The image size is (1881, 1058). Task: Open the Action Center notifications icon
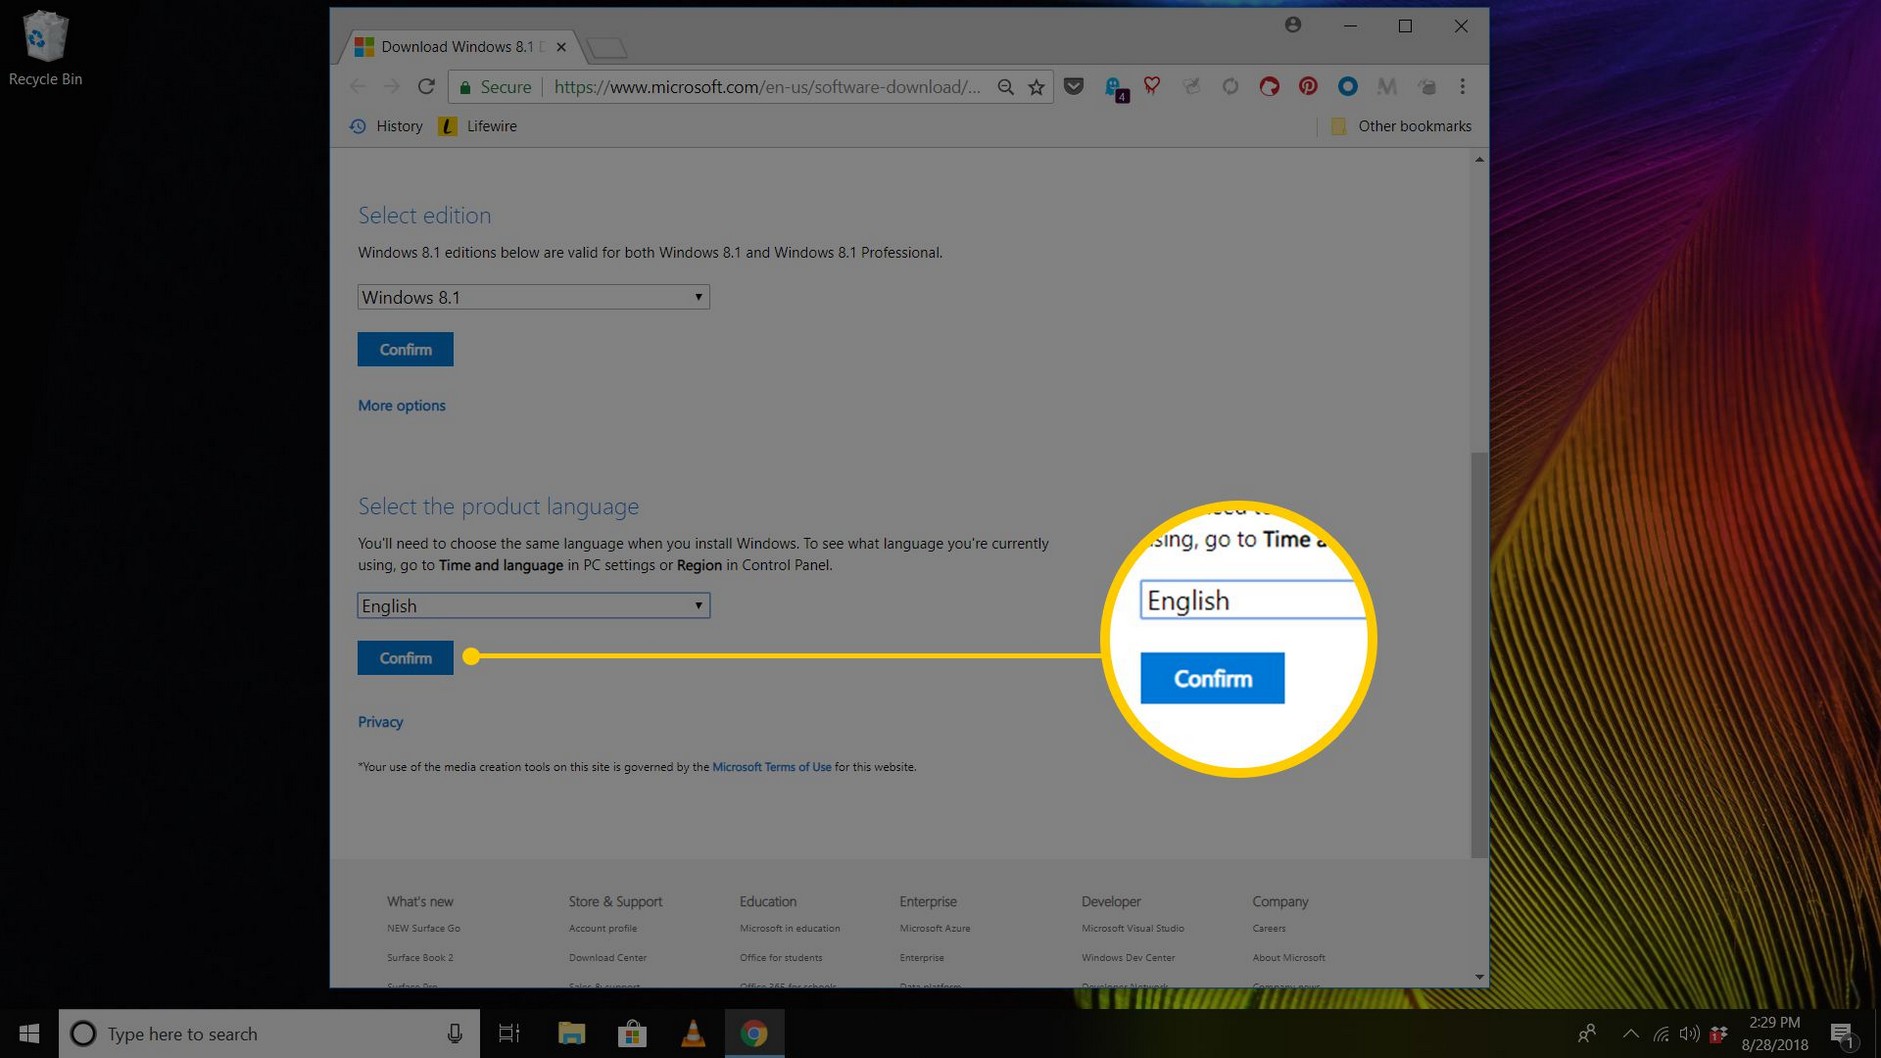(1843, 1034)
